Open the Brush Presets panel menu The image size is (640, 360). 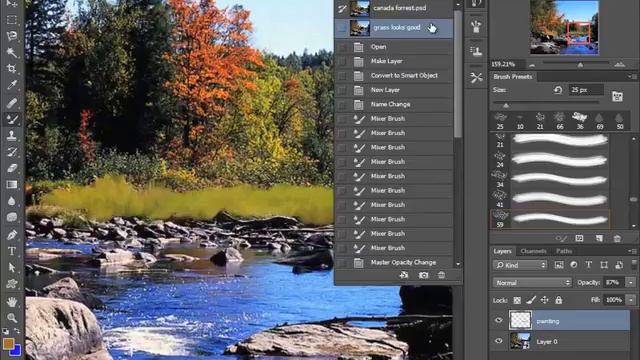coord(632,76)
